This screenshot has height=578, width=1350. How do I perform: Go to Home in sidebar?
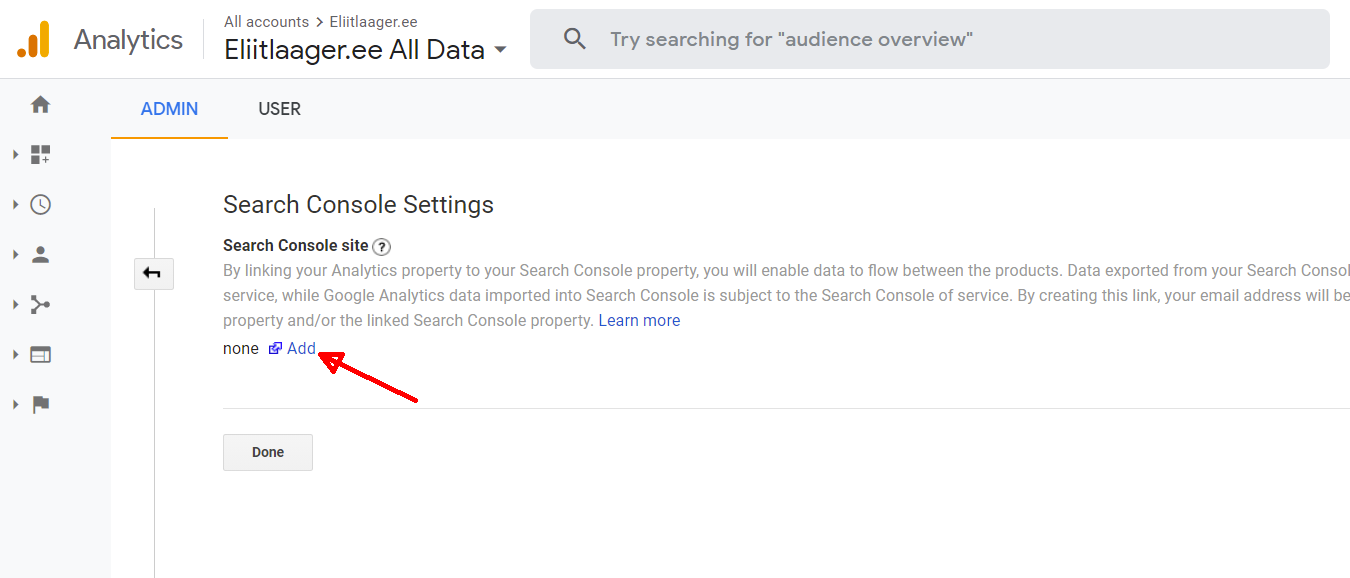(x=40, y=105)
